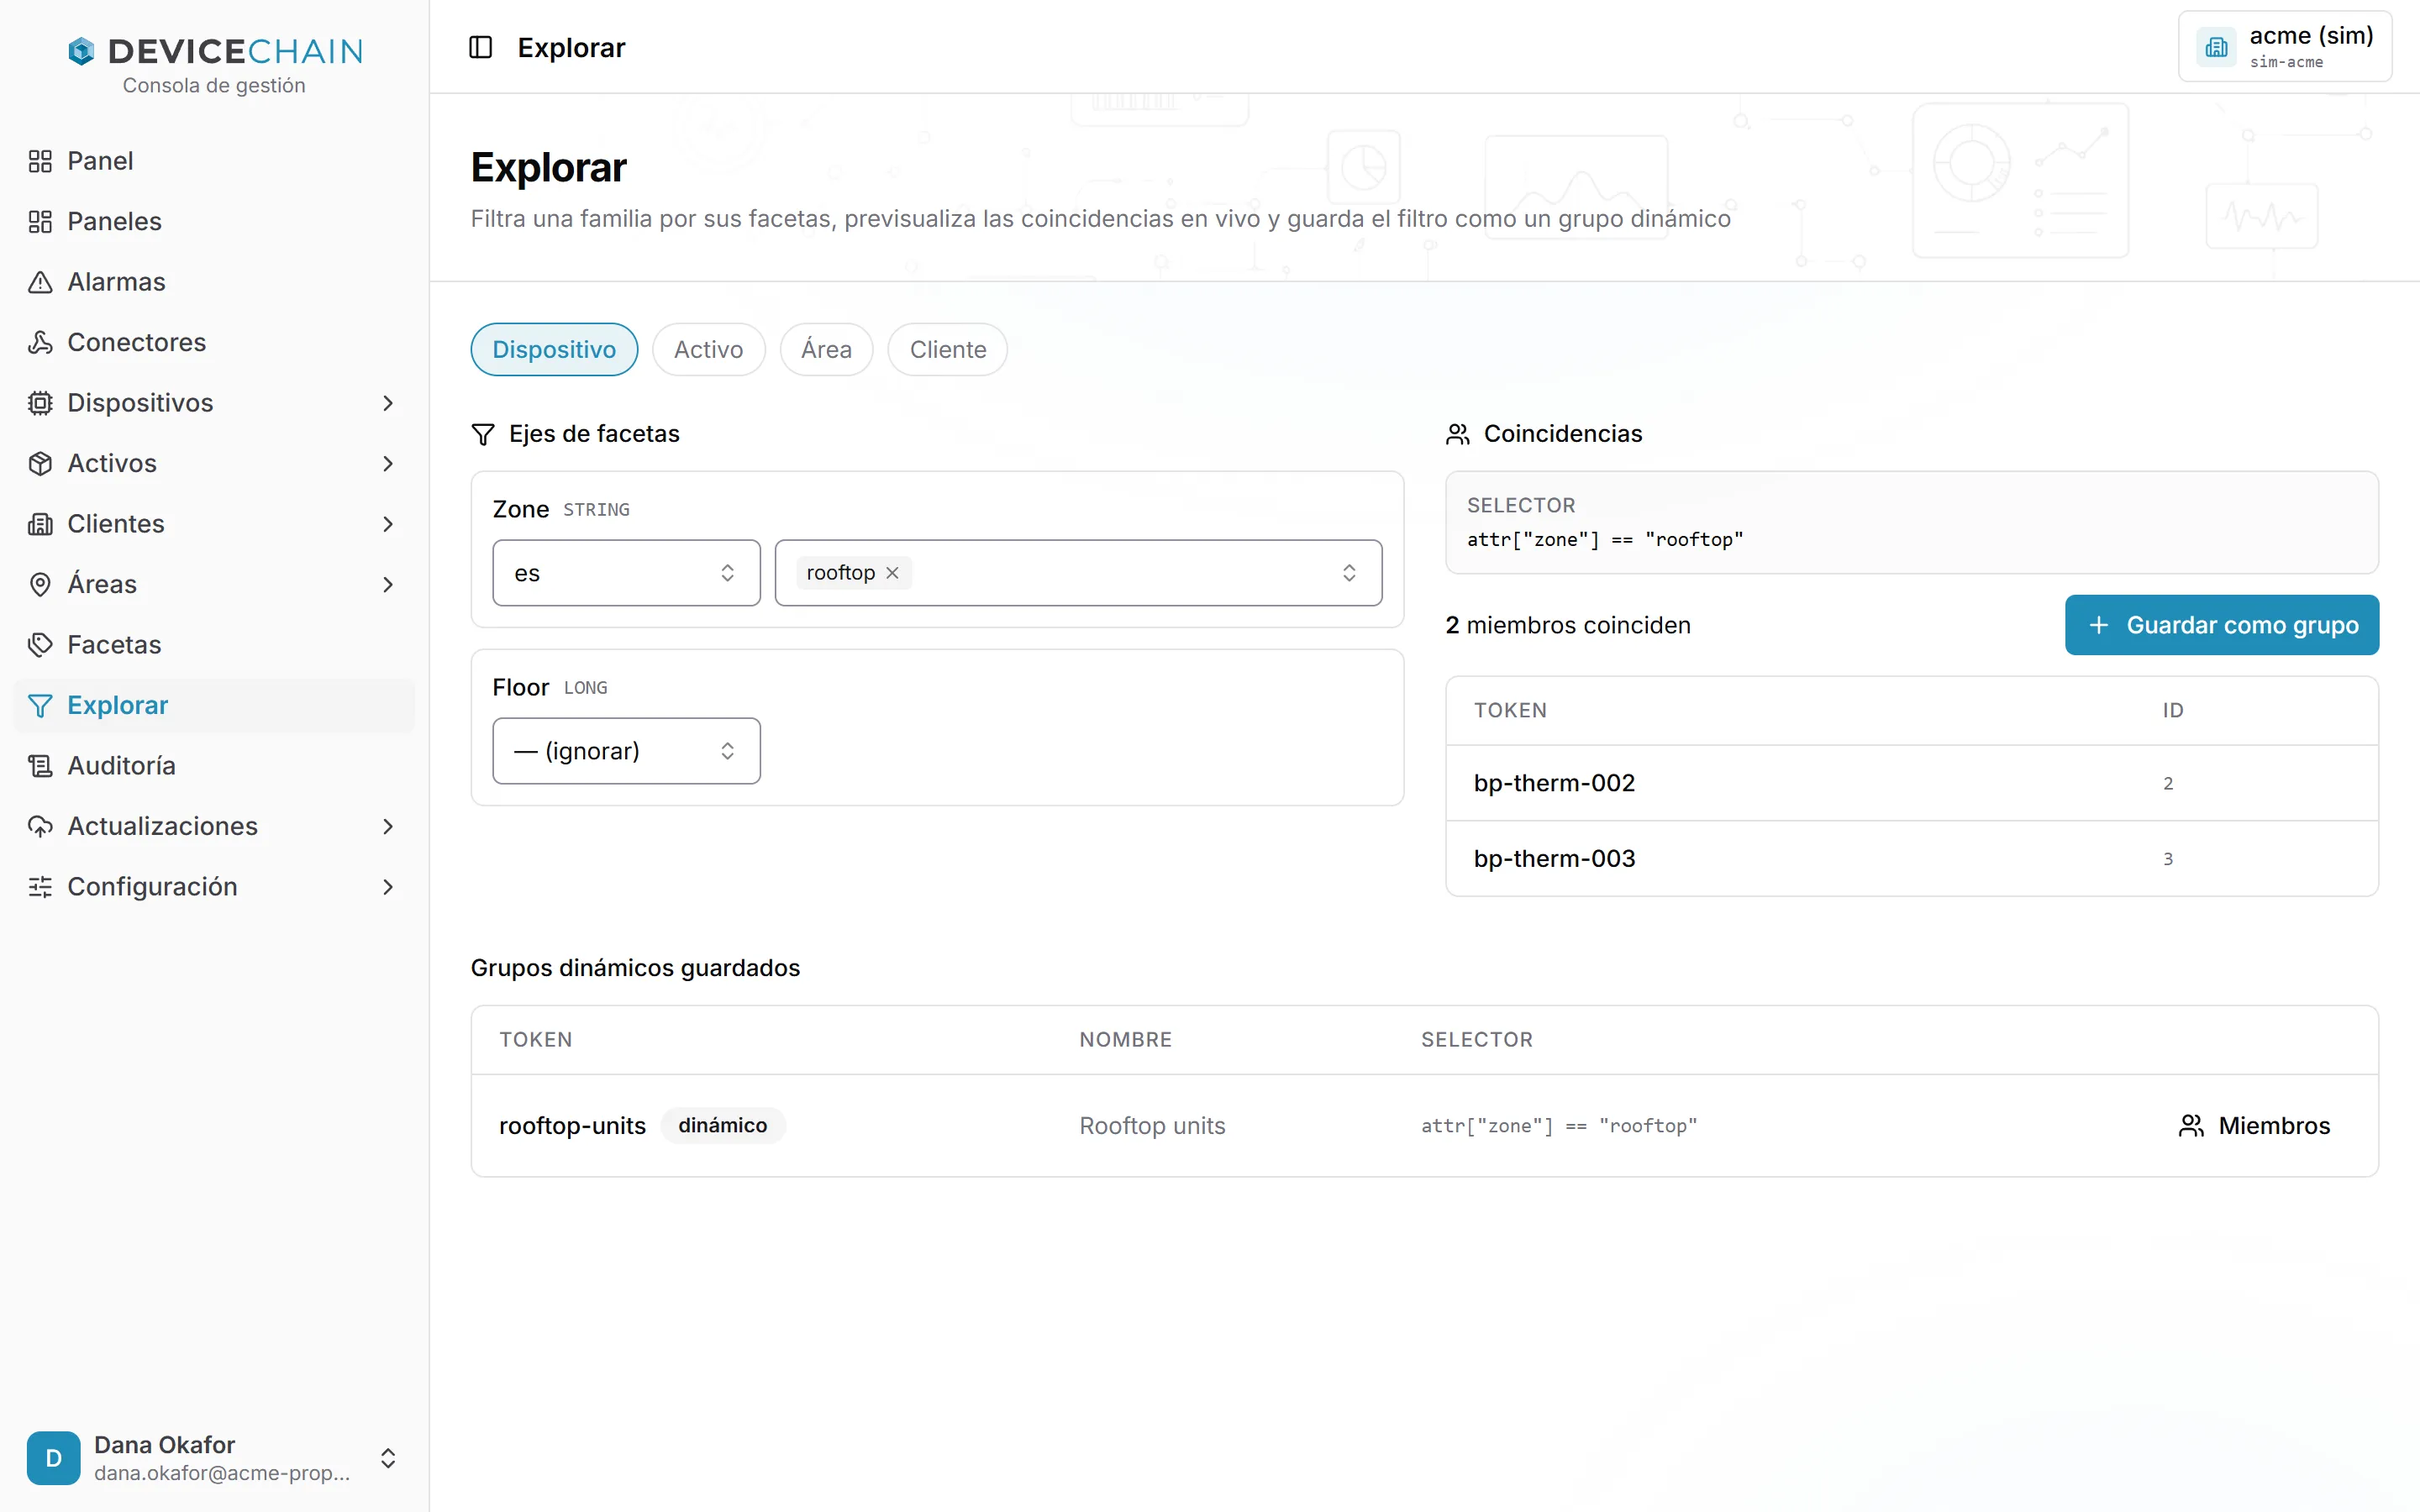Open the Dana Okafor user menu

point(214,1457)
